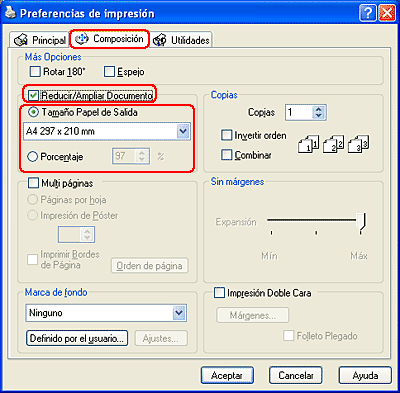Uncheck Reducir/Ampliar Documento
The height and width of the screenshot is (393, 400).
tap(33, 95)
